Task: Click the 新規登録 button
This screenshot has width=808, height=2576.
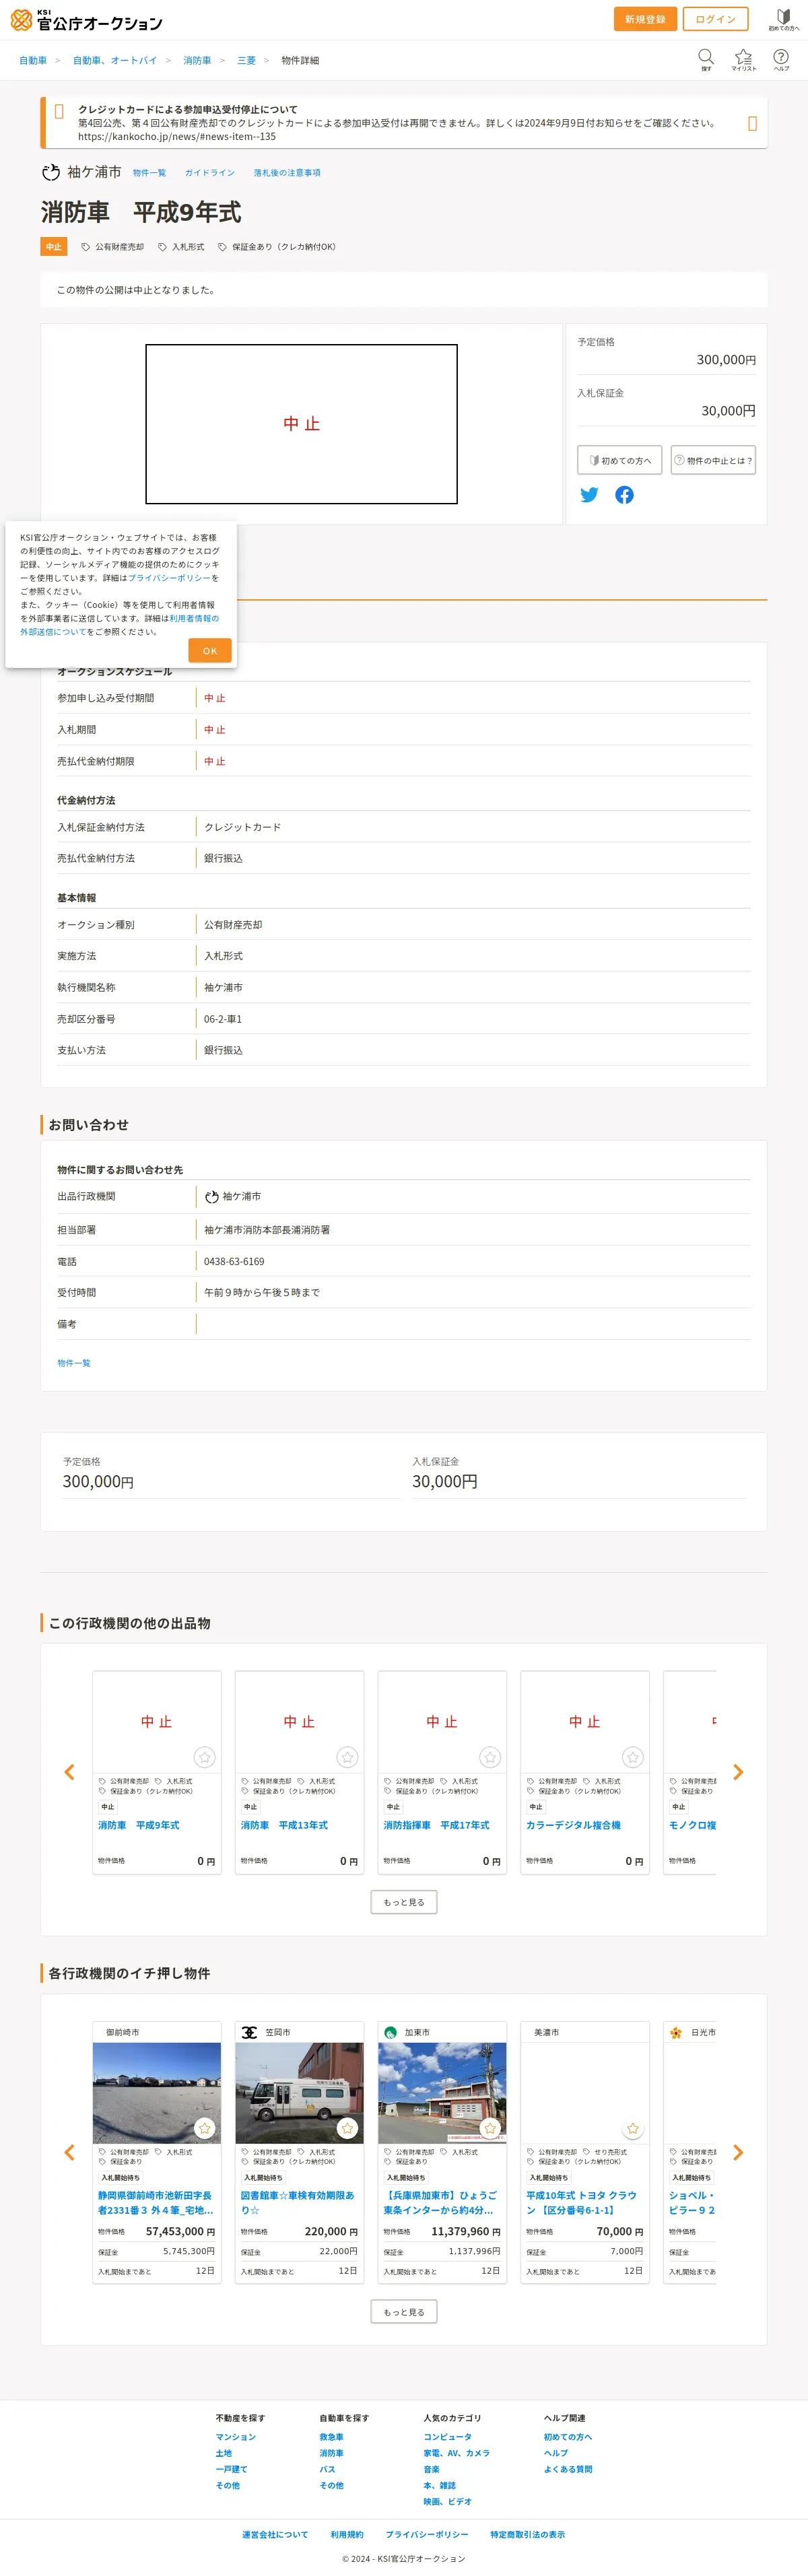Action: tap(645, 19)
